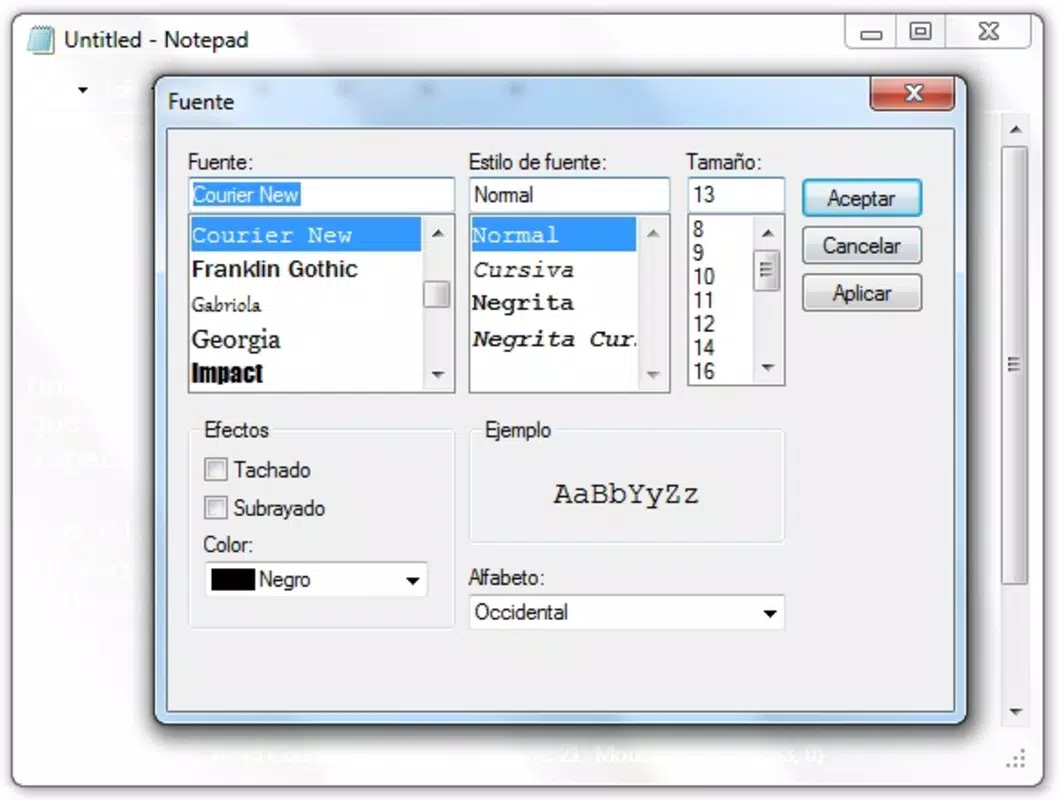Screen dimensions: 1061x800
Task: Minimize the Notepad window
Action: [x=871, y=32]
